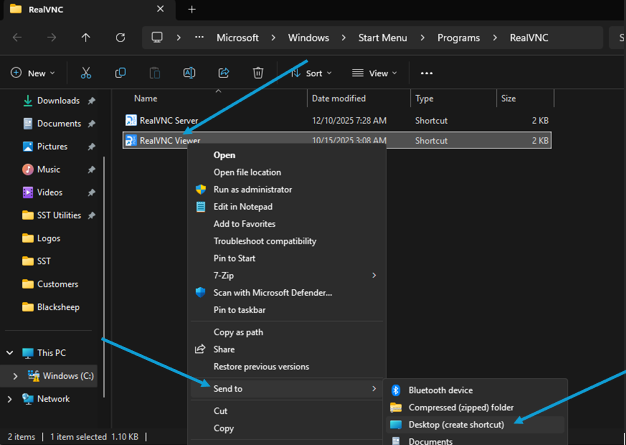
Task: Open the See more ellipsis toolbar menu
Action: [427, 73]
